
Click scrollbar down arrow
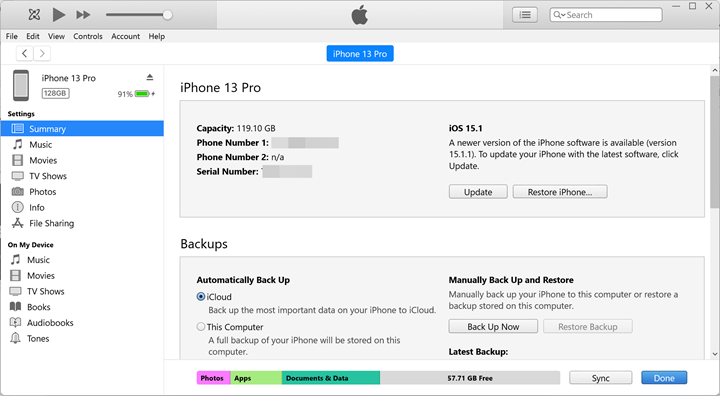point(715,354)
